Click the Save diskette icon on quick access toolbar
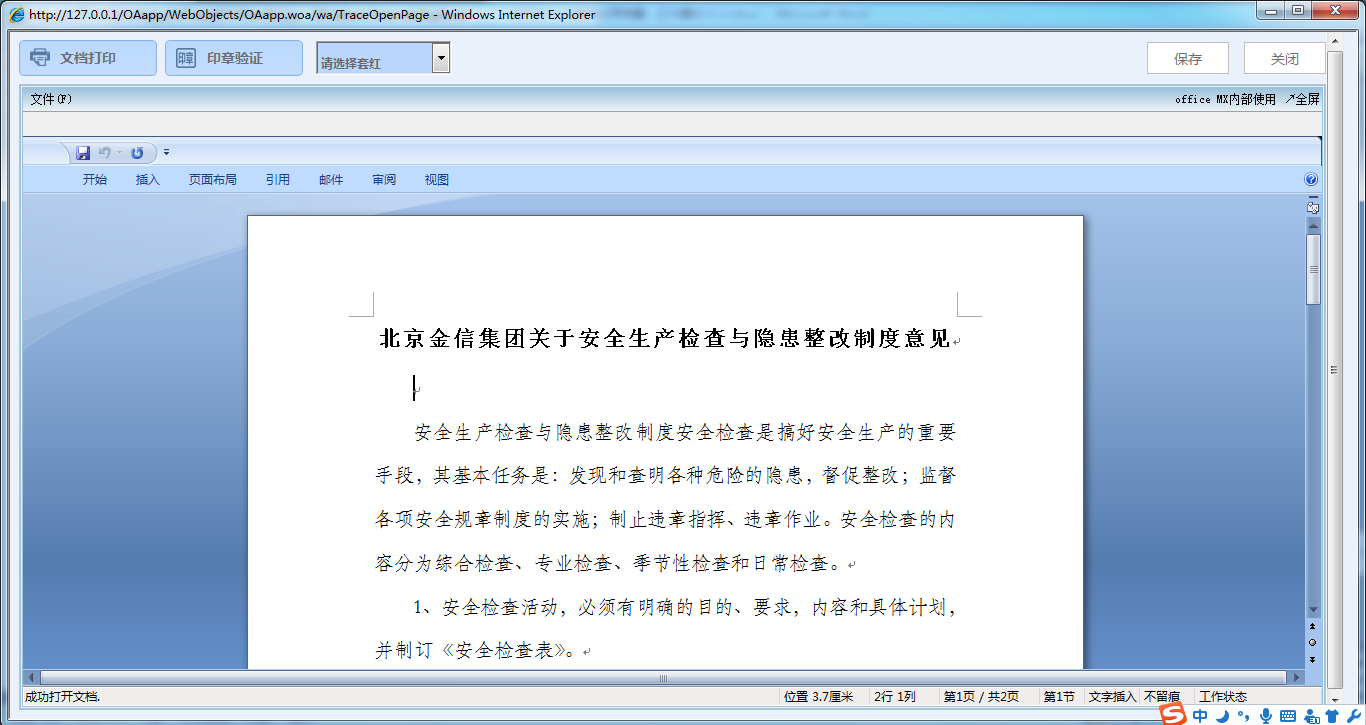Image resolution: width=1366 pixels, height=725 pixels. (83, 152)
